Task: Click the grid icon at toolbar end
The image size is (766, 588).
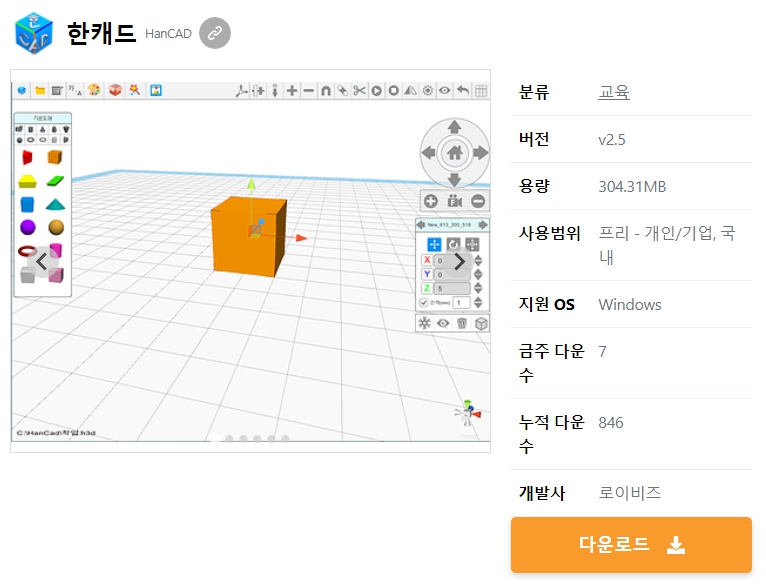Action: click(481, 90)
